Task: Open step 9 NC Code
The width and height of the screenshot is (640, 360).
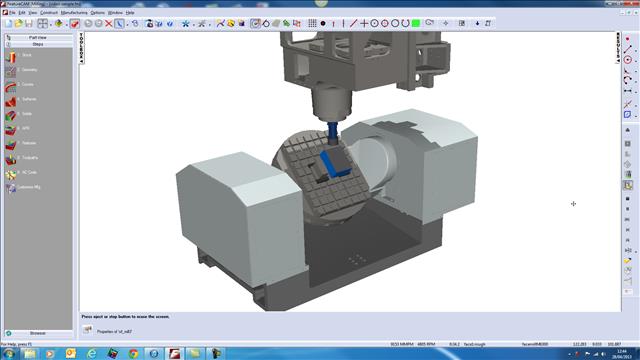Action: point(21,173)
